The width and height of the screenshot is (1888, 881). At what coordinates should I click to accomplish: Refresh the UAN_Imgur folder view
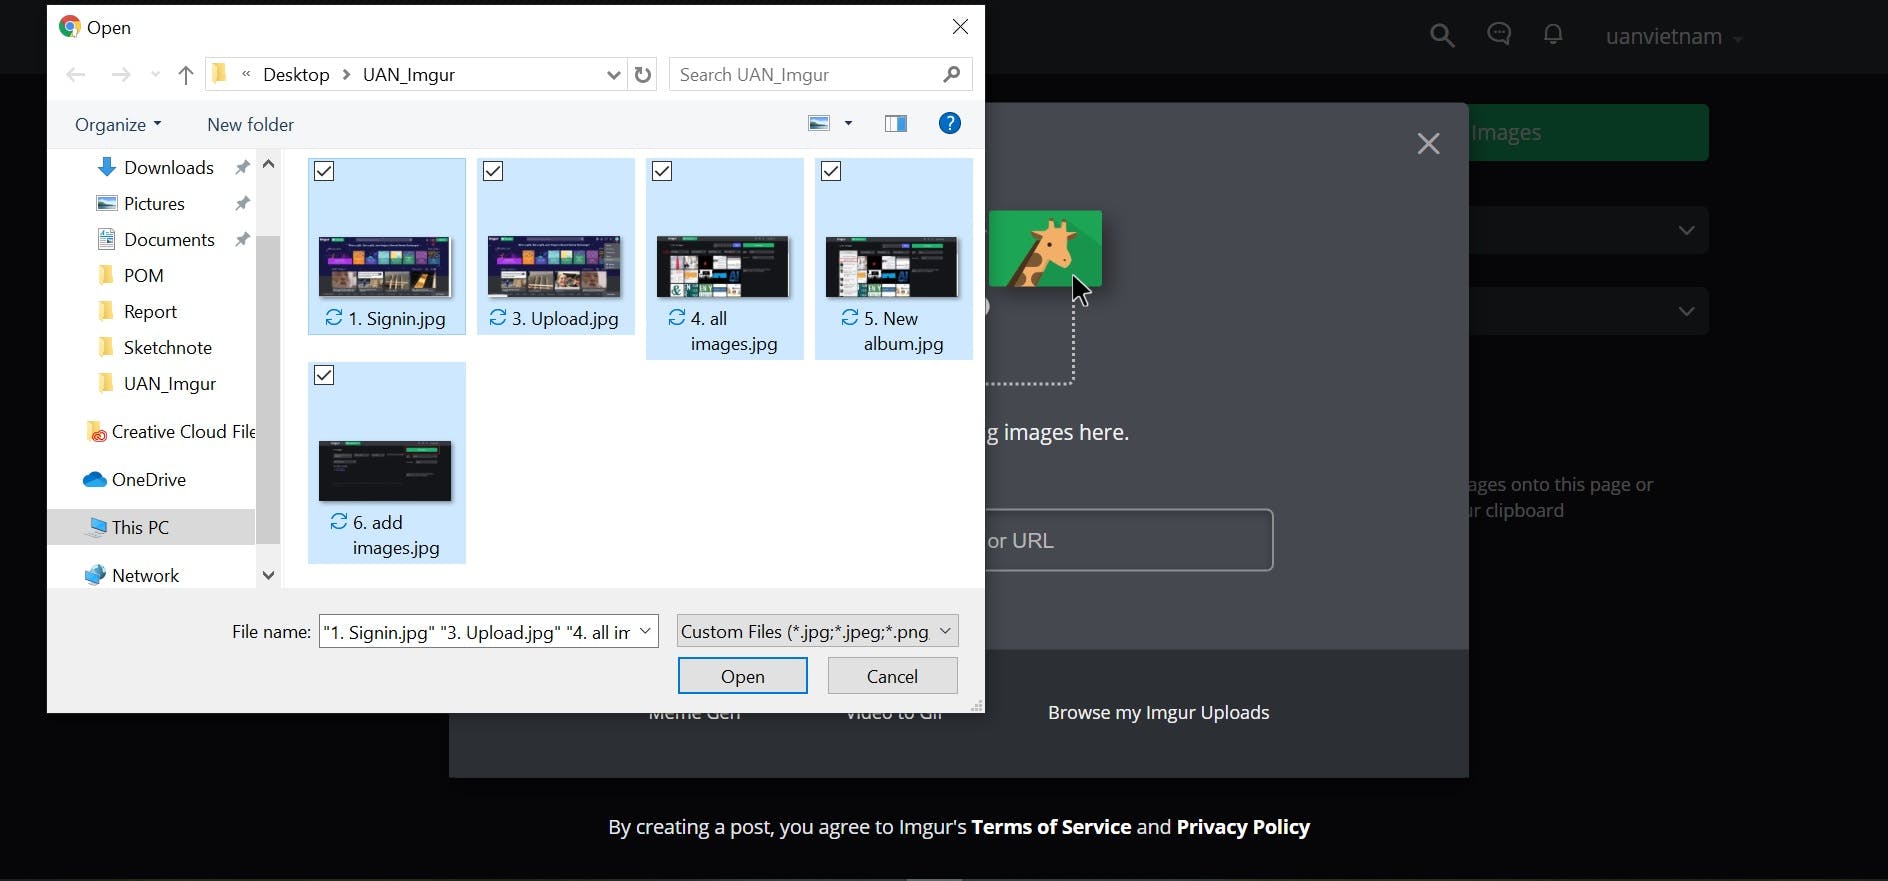click(x=643, y=75)
